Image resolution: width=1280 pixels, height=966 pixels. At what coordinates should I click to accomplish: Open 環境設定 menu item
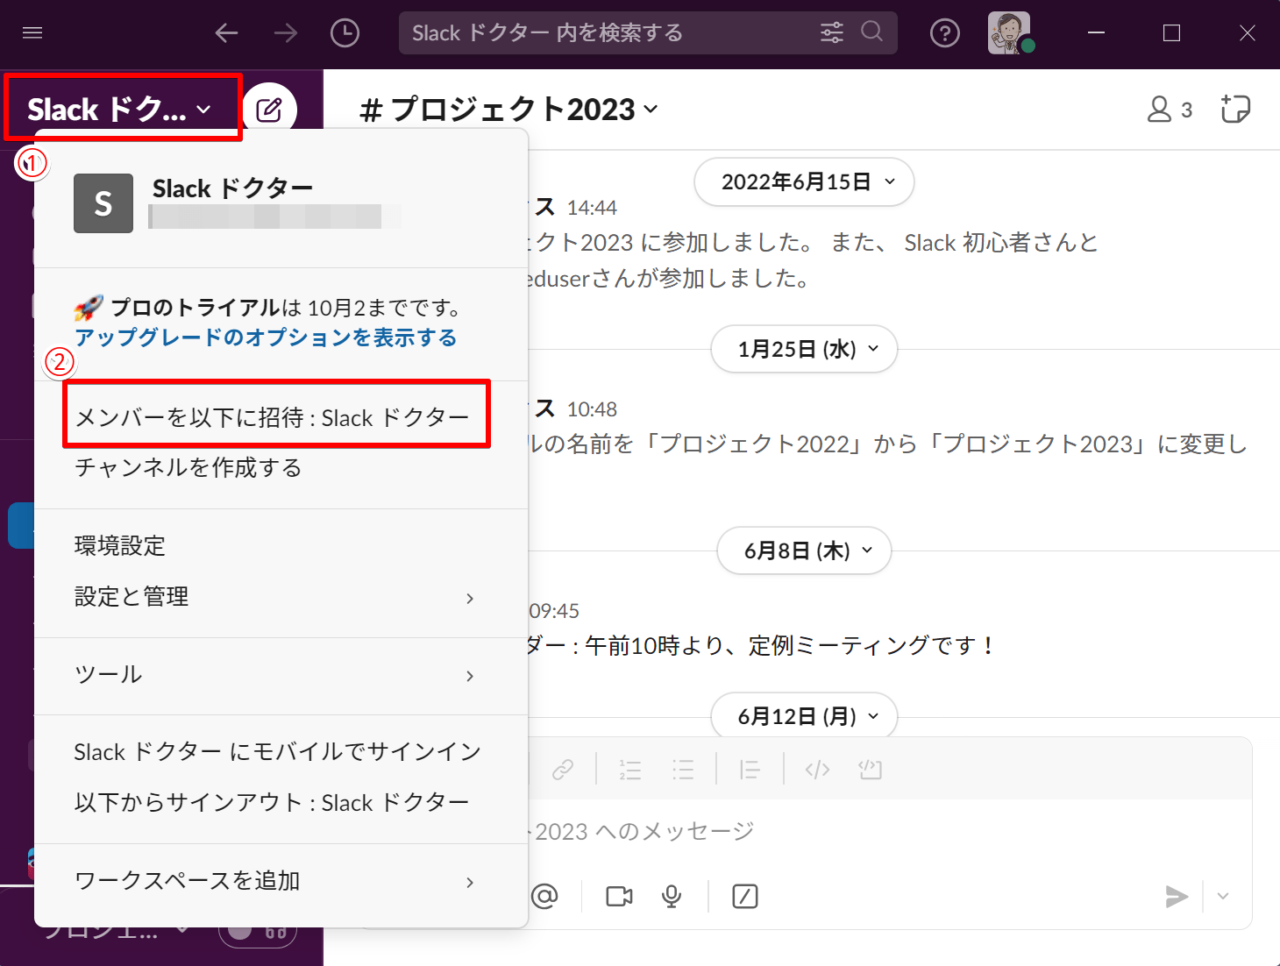(x=281, y=546)
